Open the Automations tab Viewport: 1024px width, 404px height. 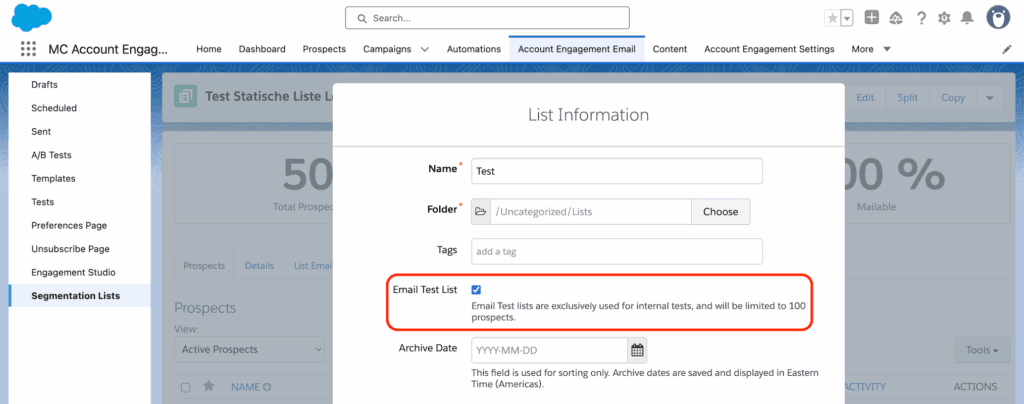point(473,49)
